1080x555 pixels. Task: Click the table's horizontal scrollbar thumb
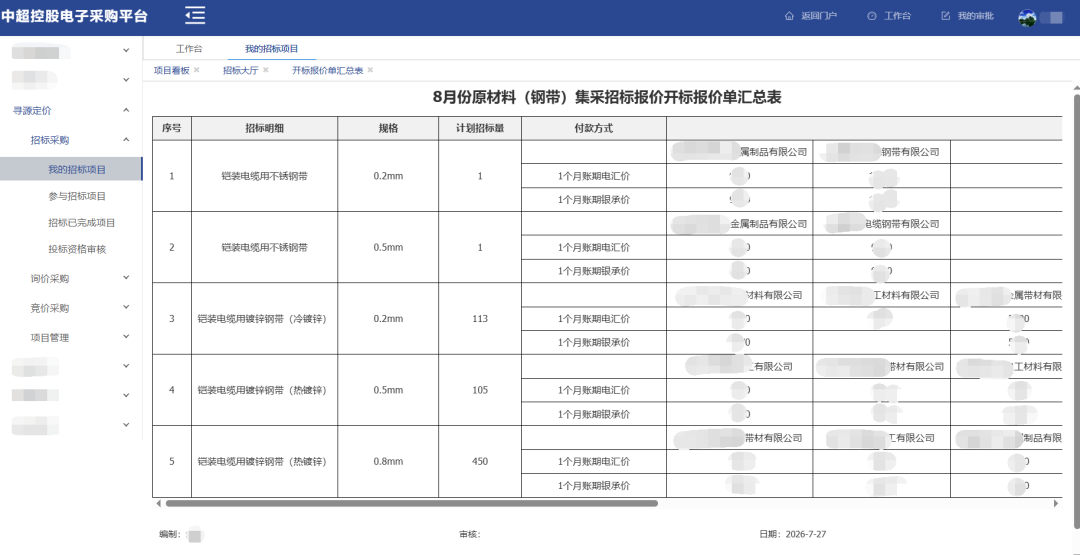point(412,503)
